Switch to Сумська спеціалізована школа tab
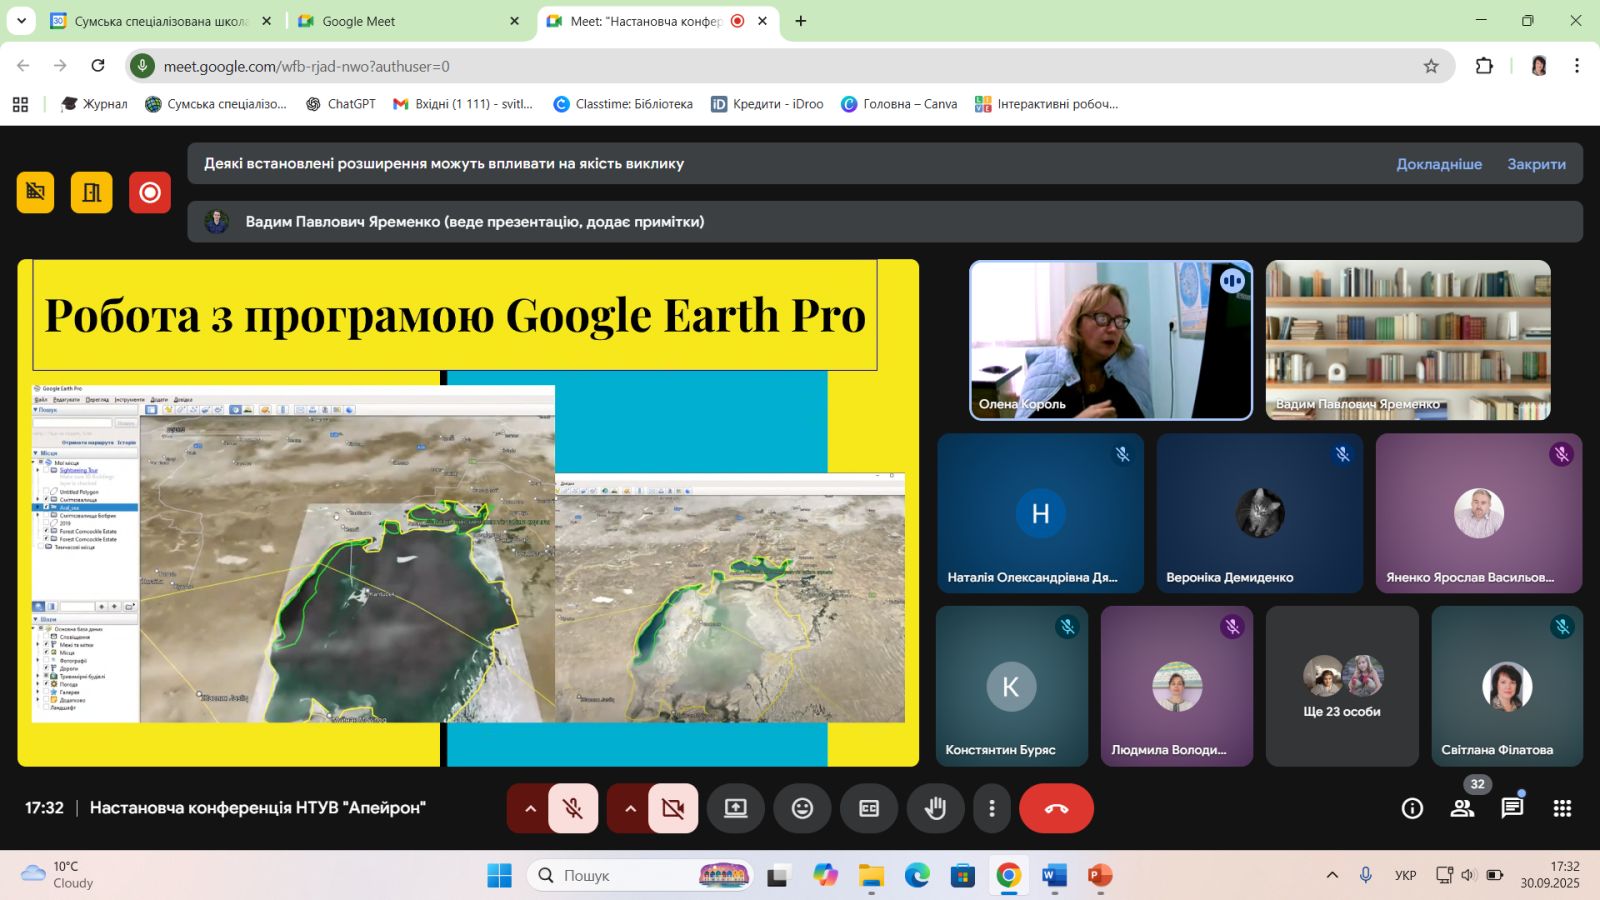1600x900 pixels. (160, 21)
